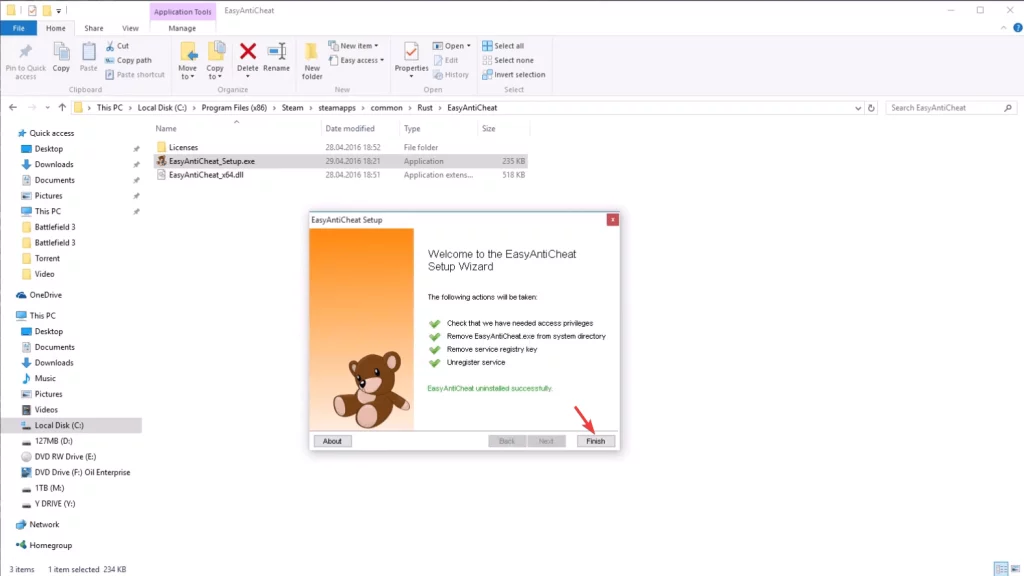Click the Delete icon in the ribbon

click(247, 56)
